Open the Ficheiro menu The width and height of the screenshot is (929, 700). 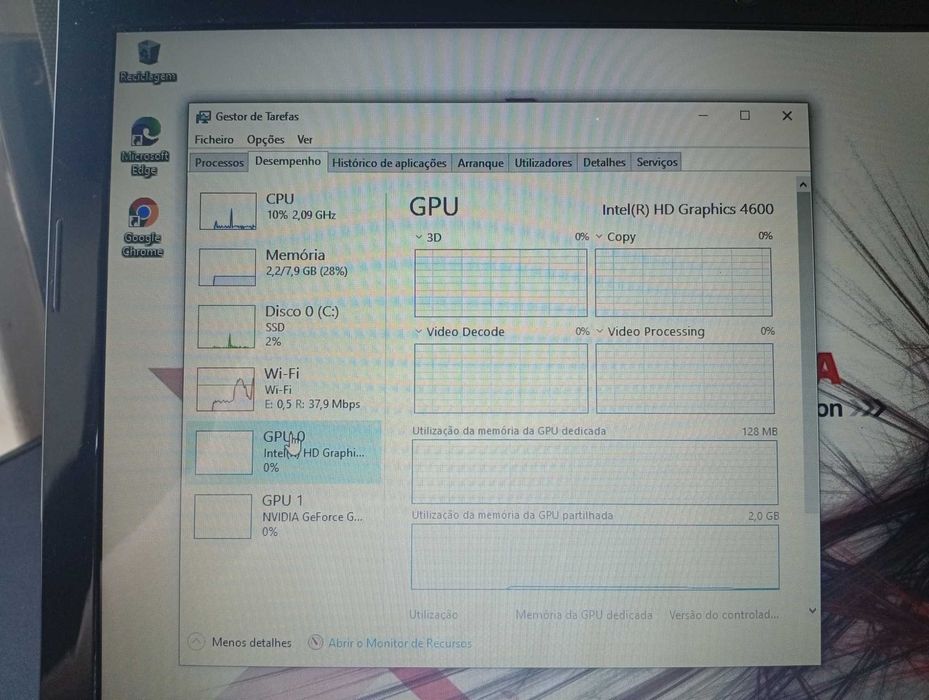point(214,140)
